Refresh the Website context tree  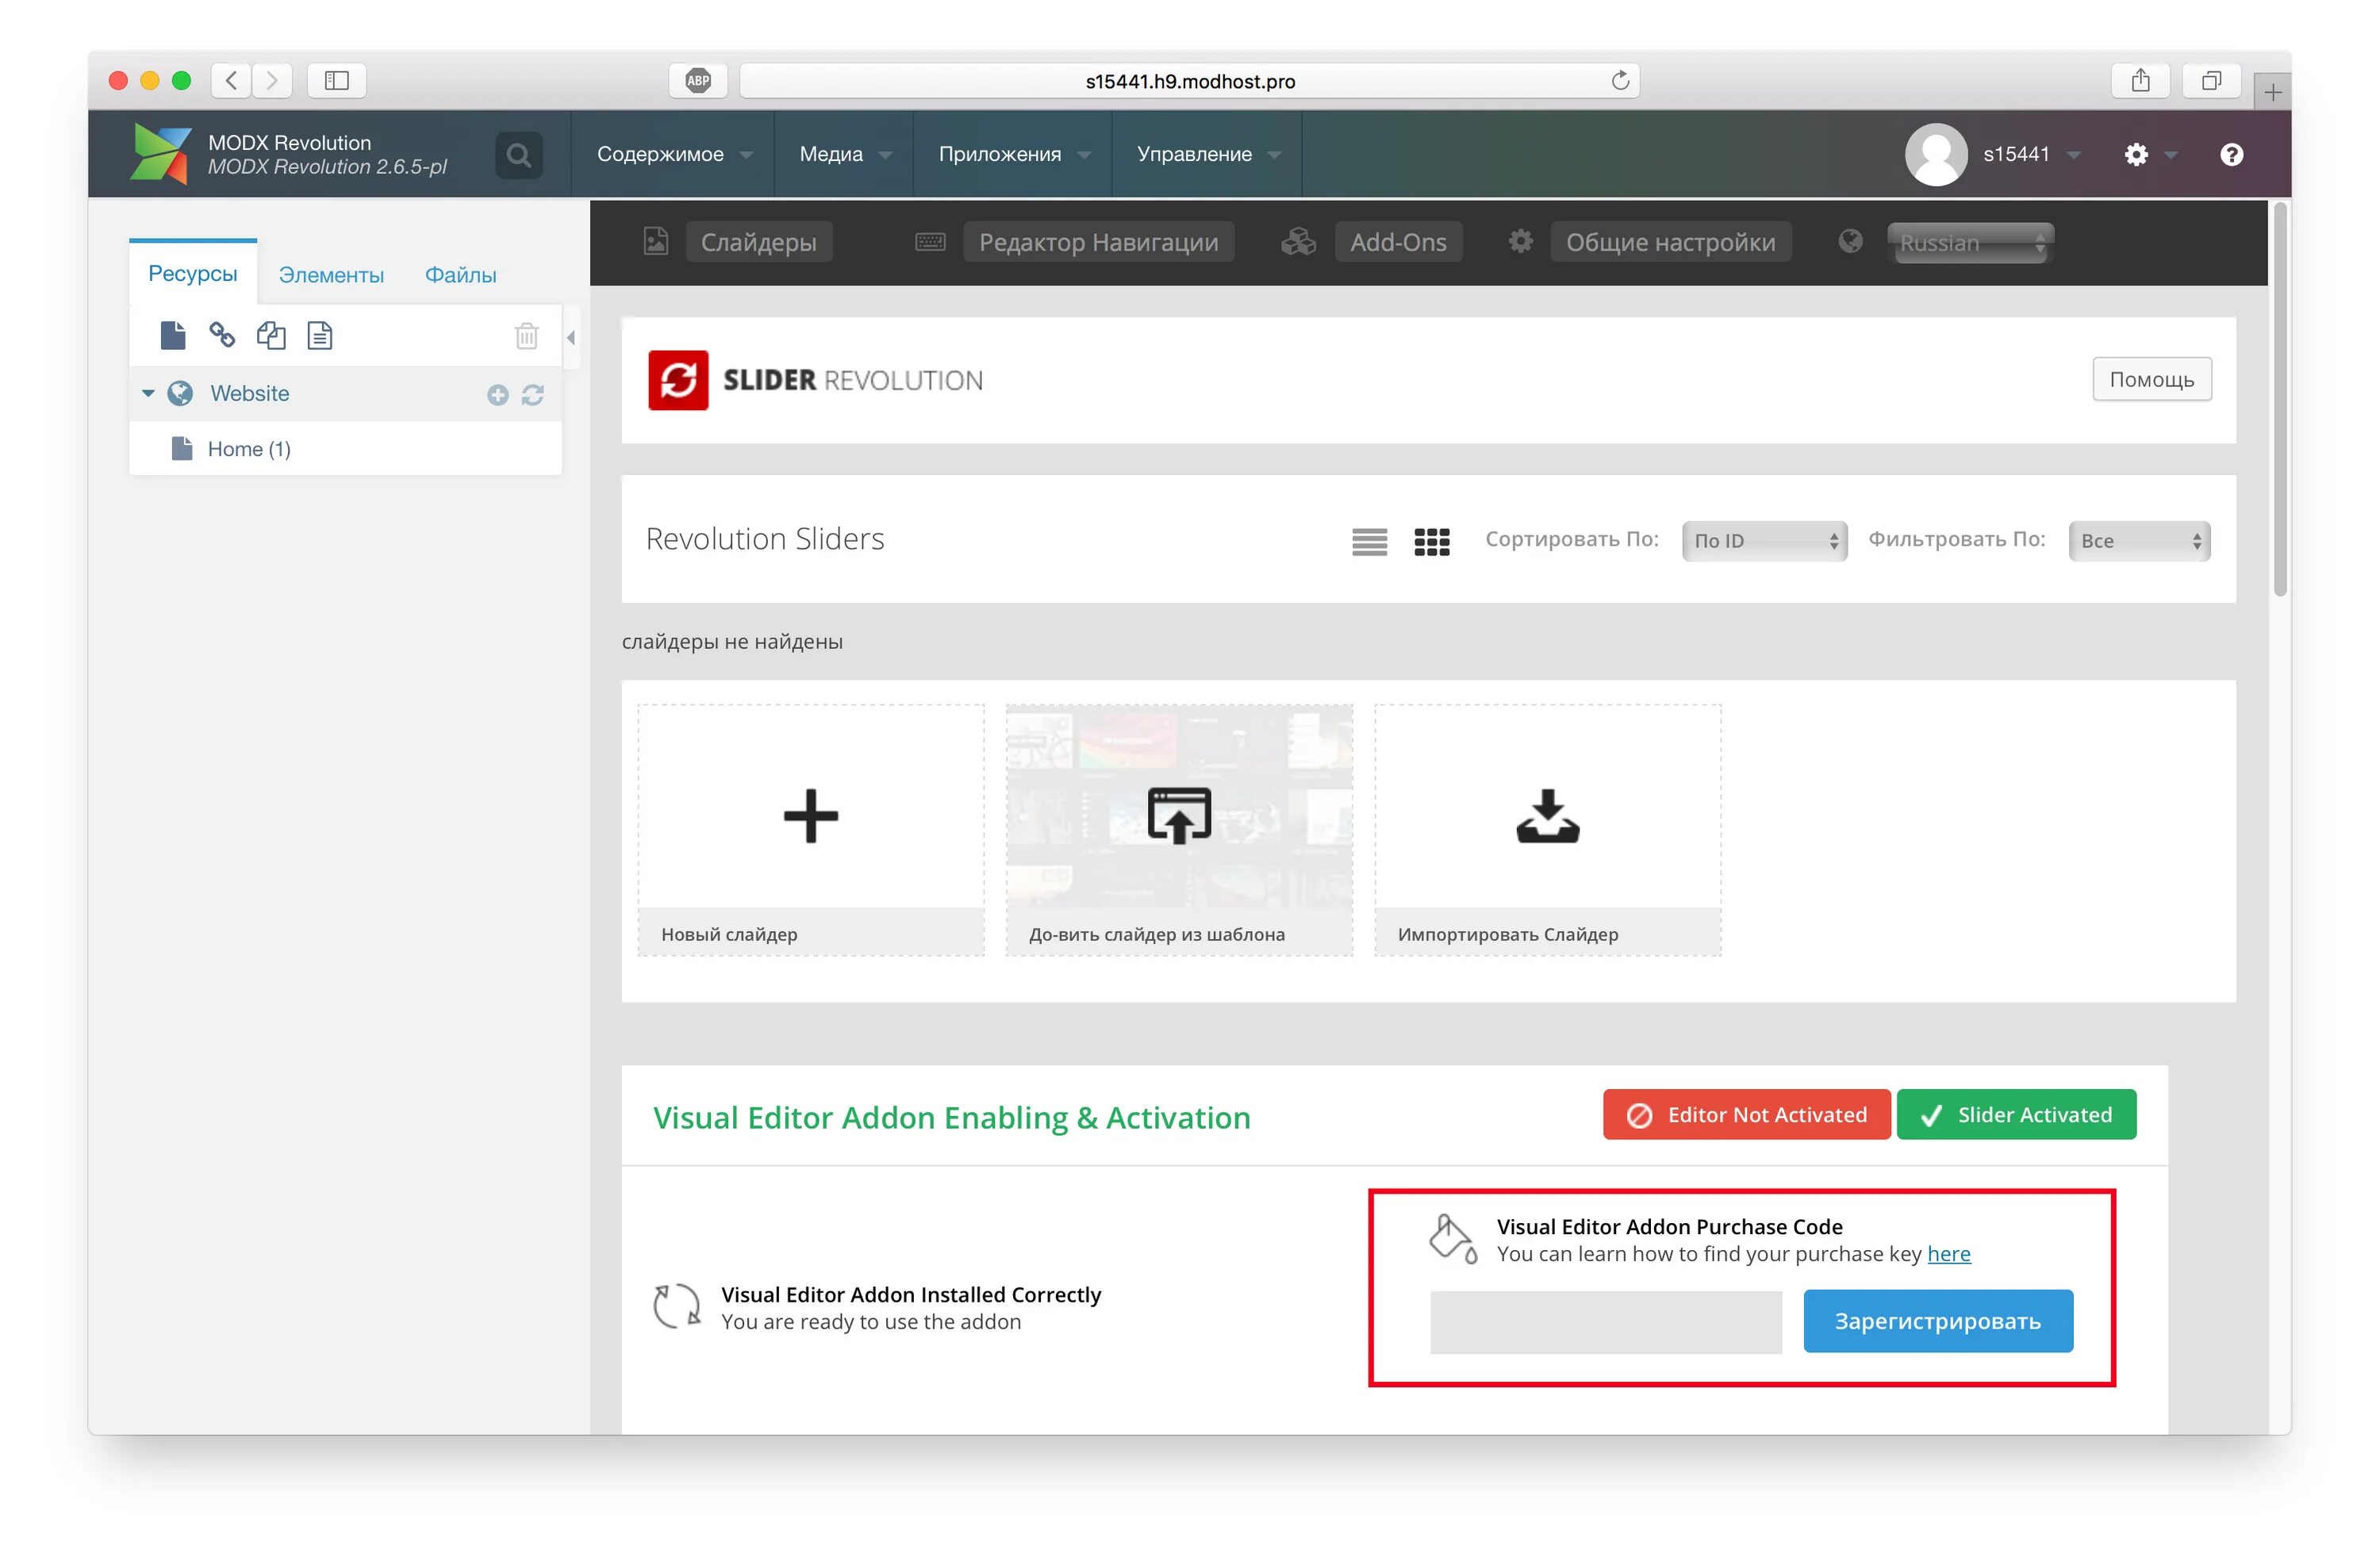(533, 395)
